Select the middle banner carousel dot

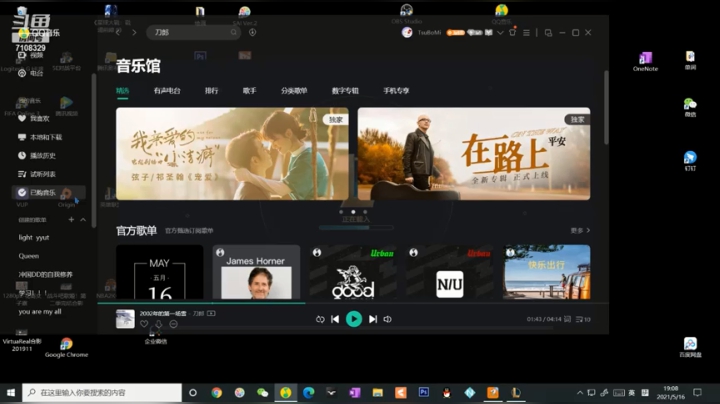(353, 212)
